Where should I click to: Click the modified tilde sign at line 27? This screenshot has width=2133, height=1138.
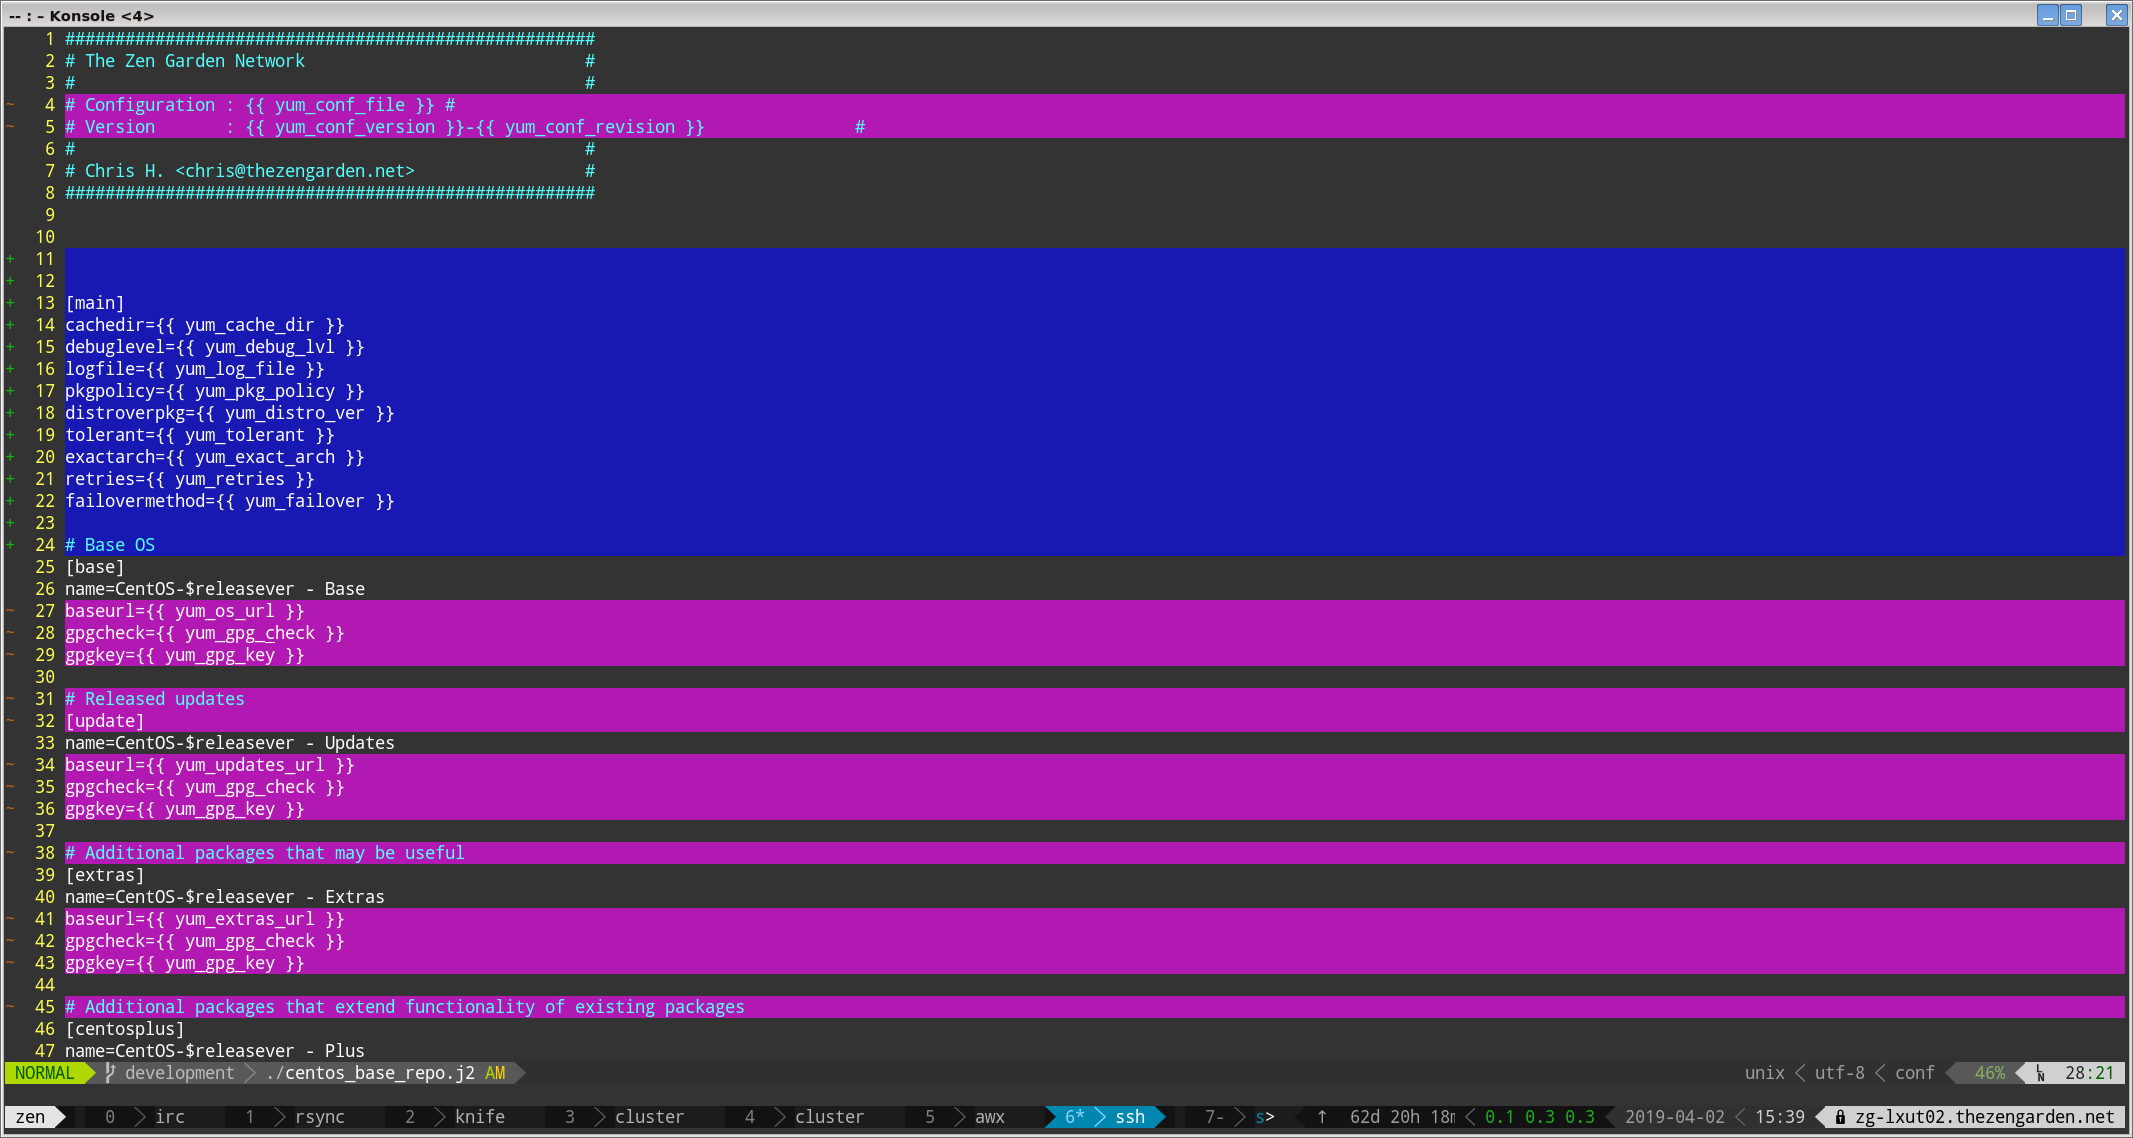click(x=11, y=611)
